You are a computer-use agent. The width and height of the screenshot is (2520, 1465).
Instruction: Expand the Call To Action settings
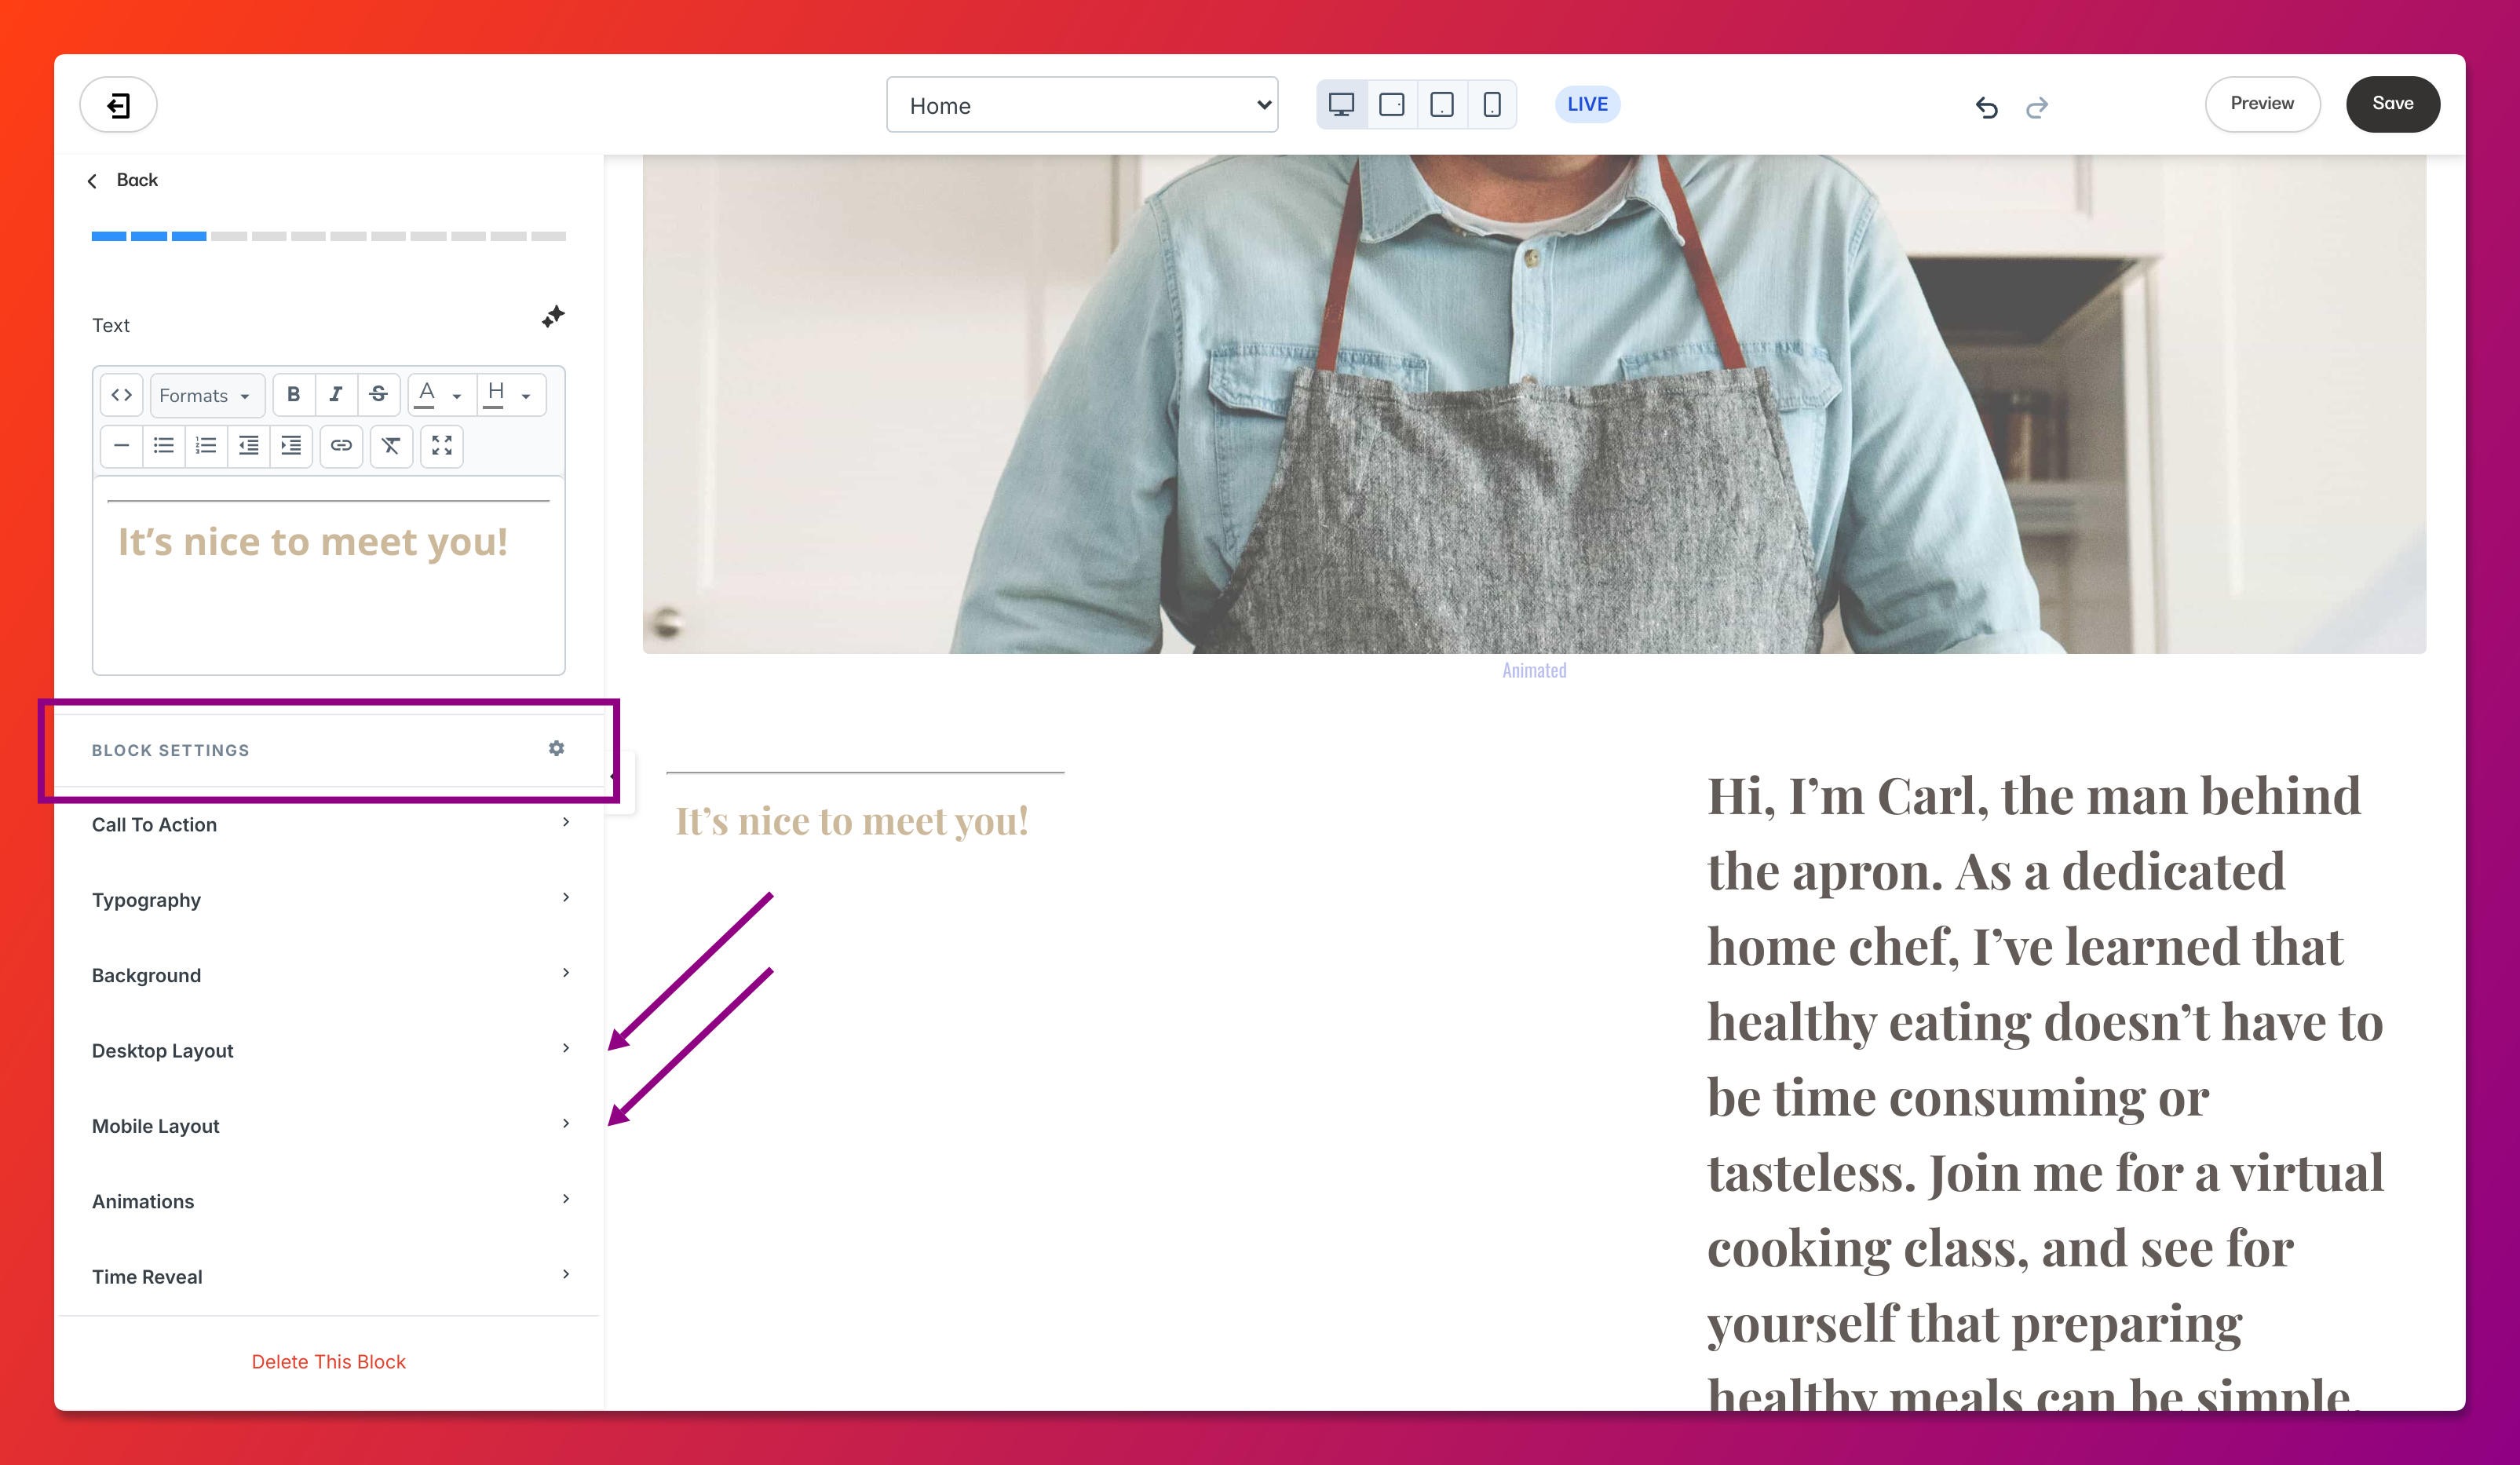click(x=330, y=824)
